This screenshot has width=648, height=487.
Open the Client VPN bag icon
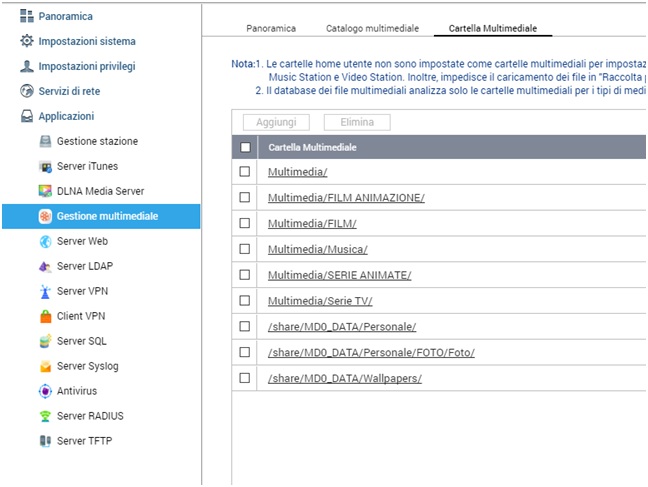click(x=45, y=316)
